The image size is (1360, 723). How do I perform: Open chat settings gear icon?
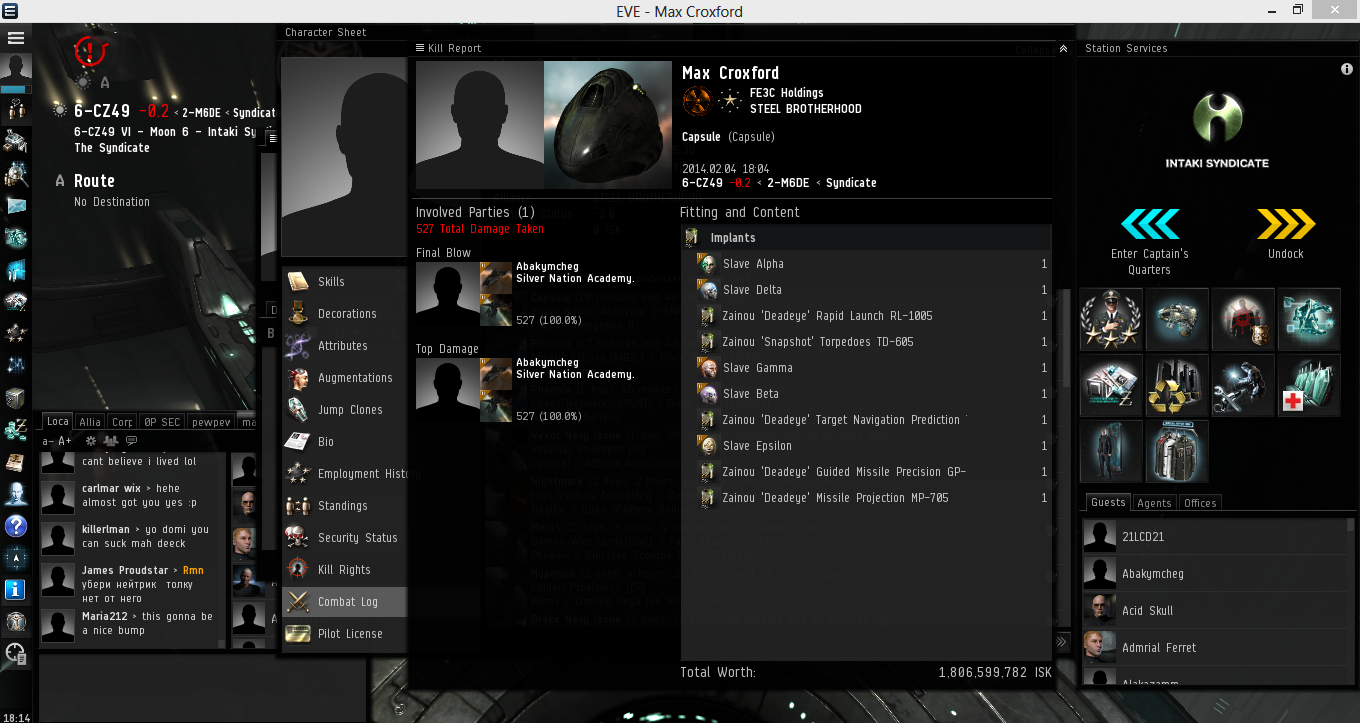point(91,441)
